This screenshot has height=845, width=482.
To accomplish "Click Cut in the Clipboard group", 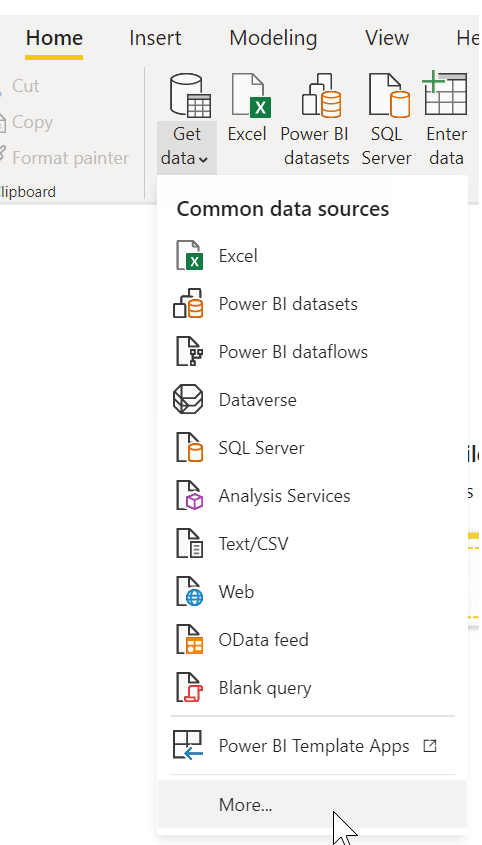I will 25,86.
